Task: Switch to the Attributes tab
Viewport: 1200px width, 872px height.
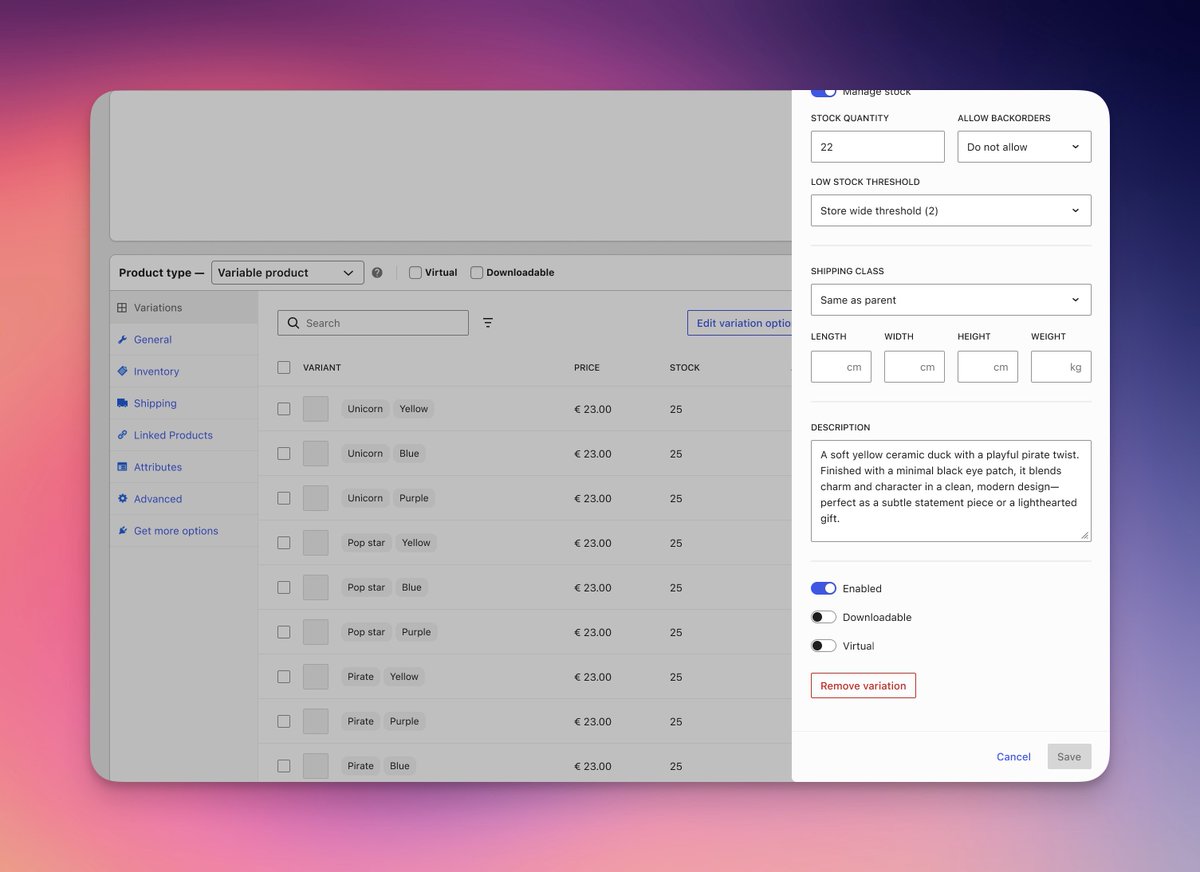Action: pos(184,467)
